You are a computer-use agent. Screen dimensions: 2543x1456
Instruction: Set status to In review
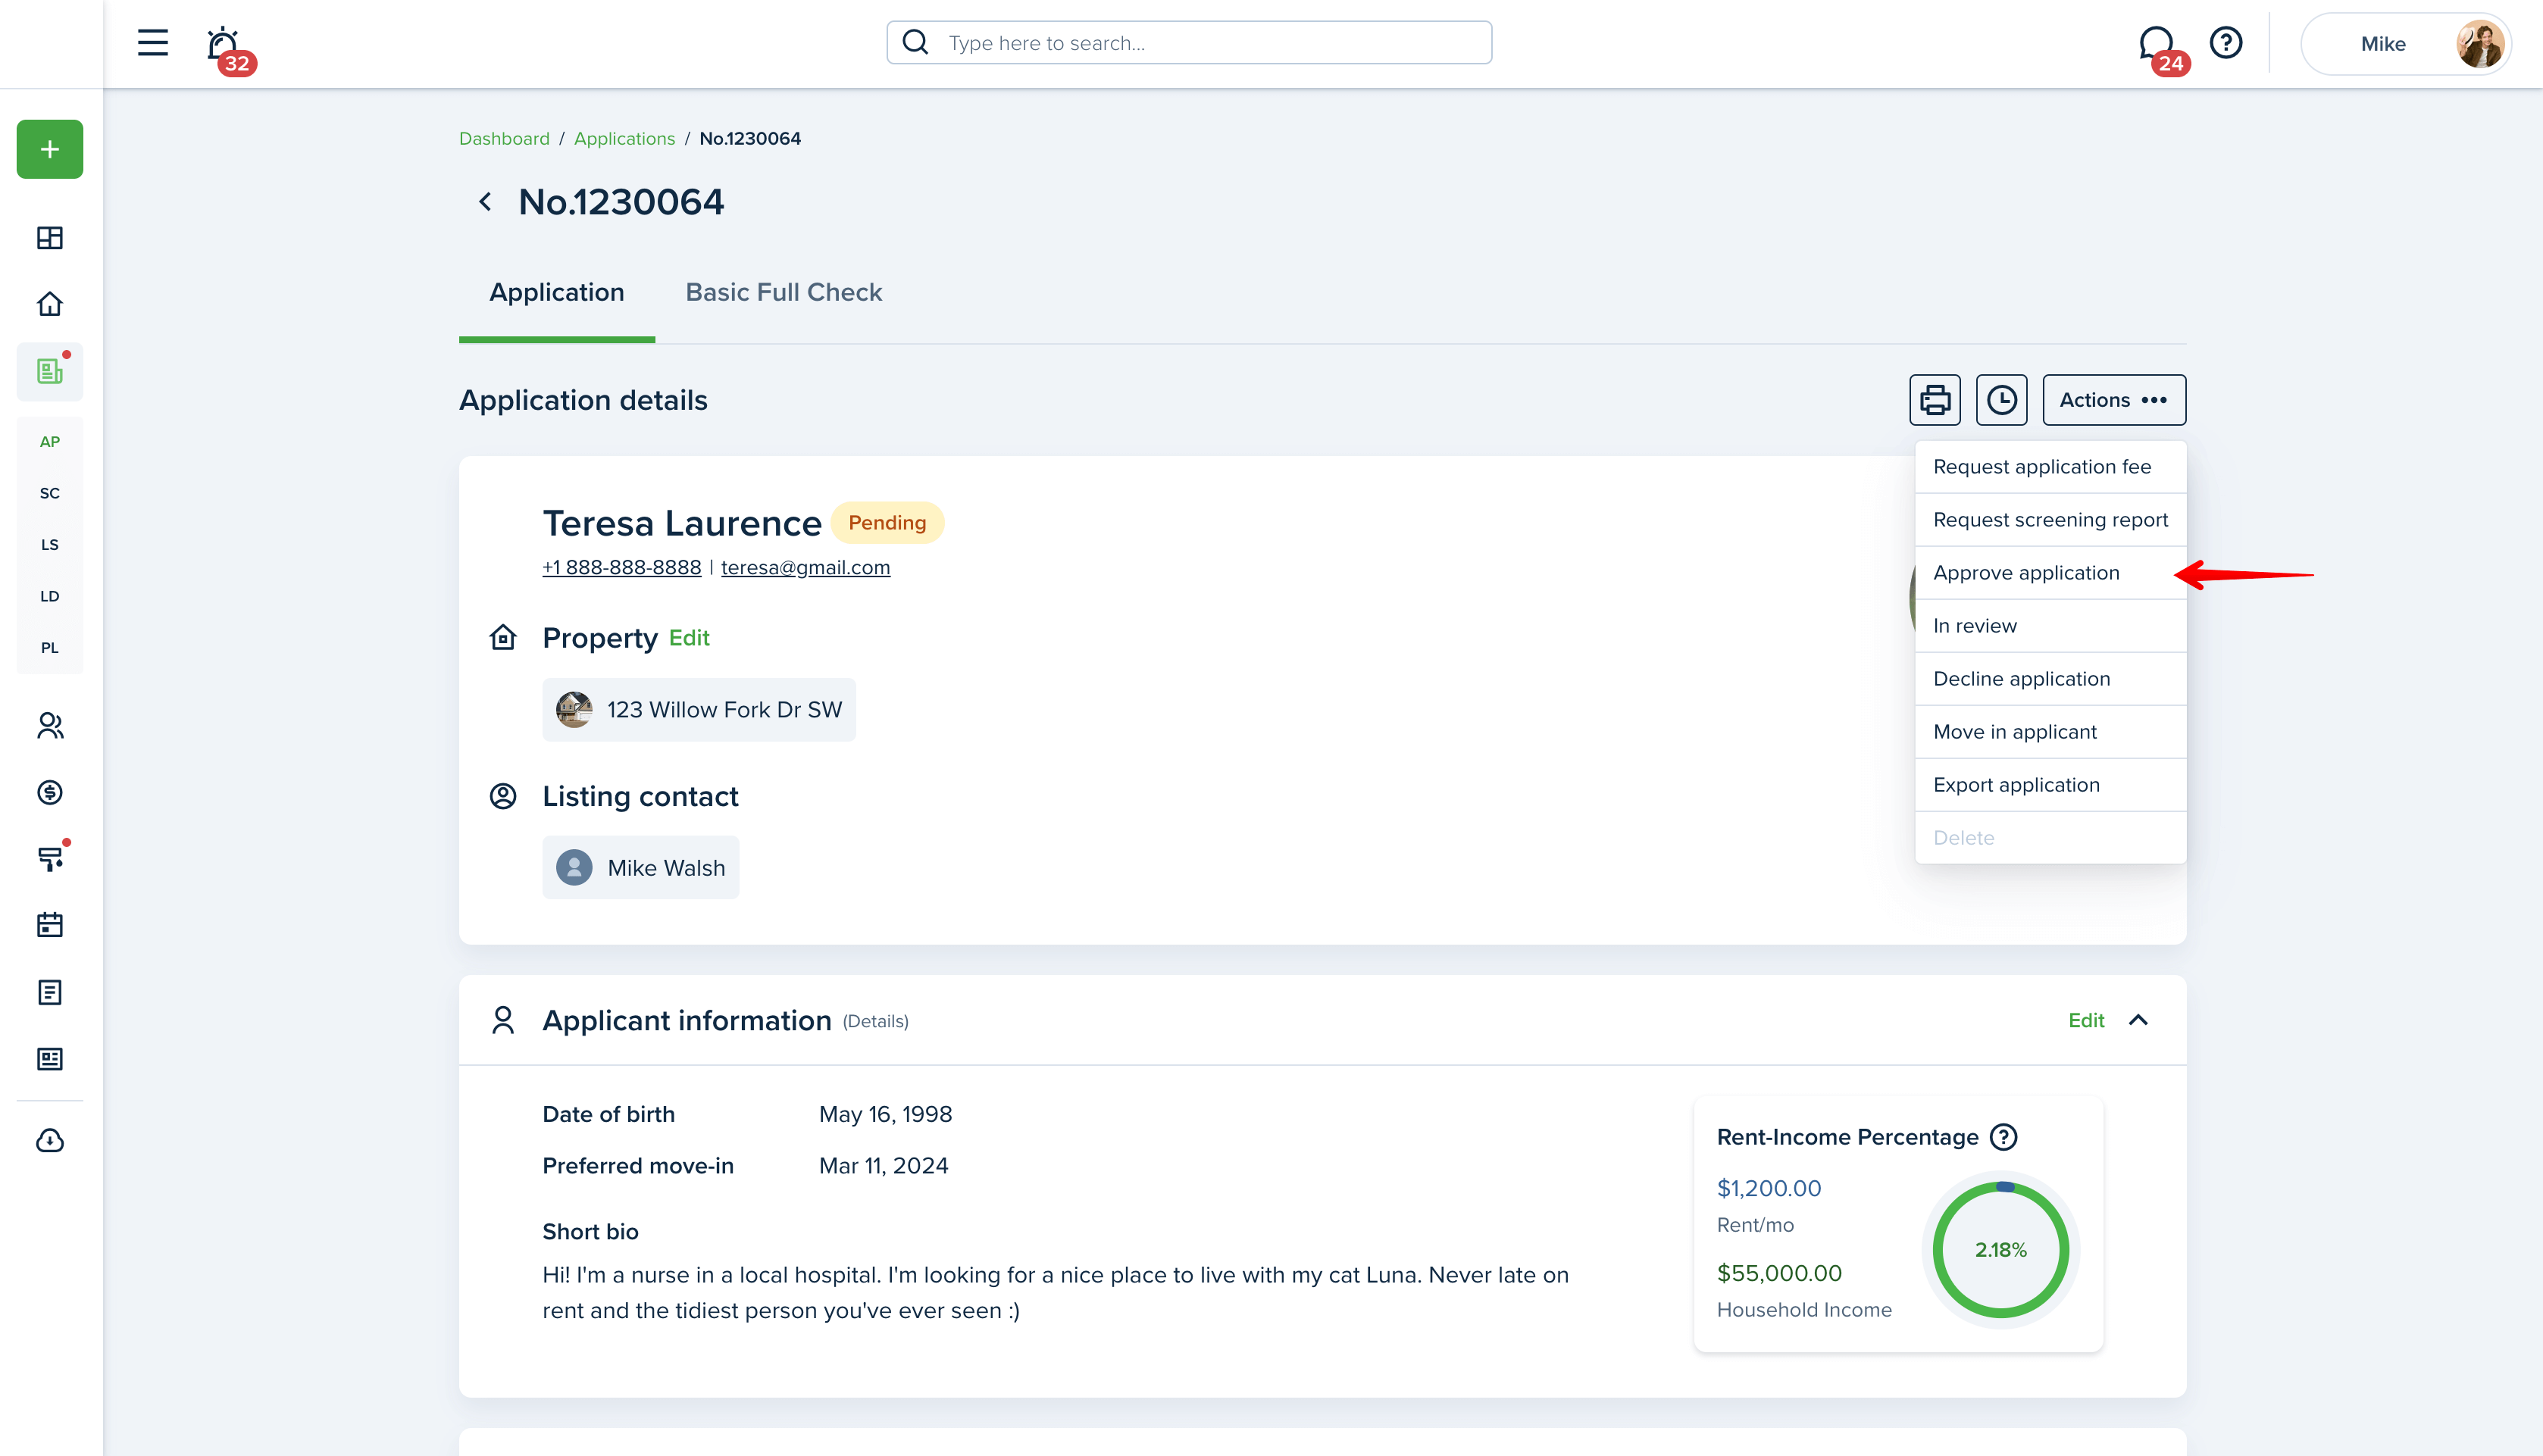(x=2050, y=626)
